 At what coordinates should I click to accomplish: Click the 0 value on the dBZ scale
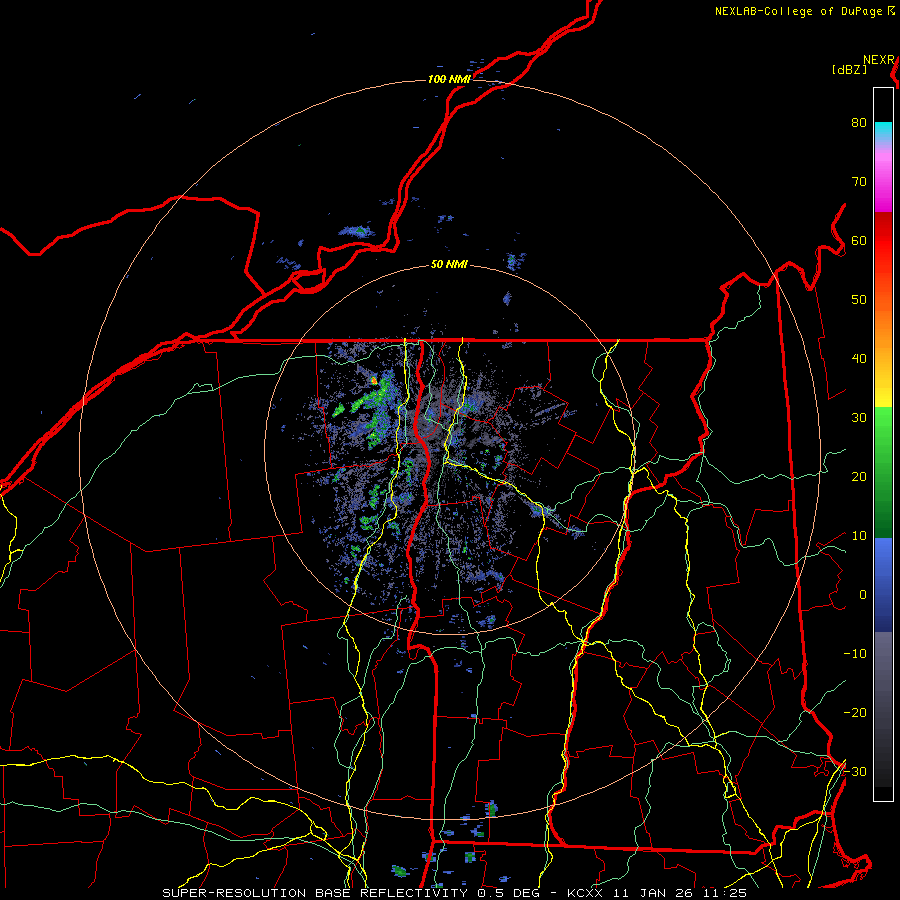(863, 595)
